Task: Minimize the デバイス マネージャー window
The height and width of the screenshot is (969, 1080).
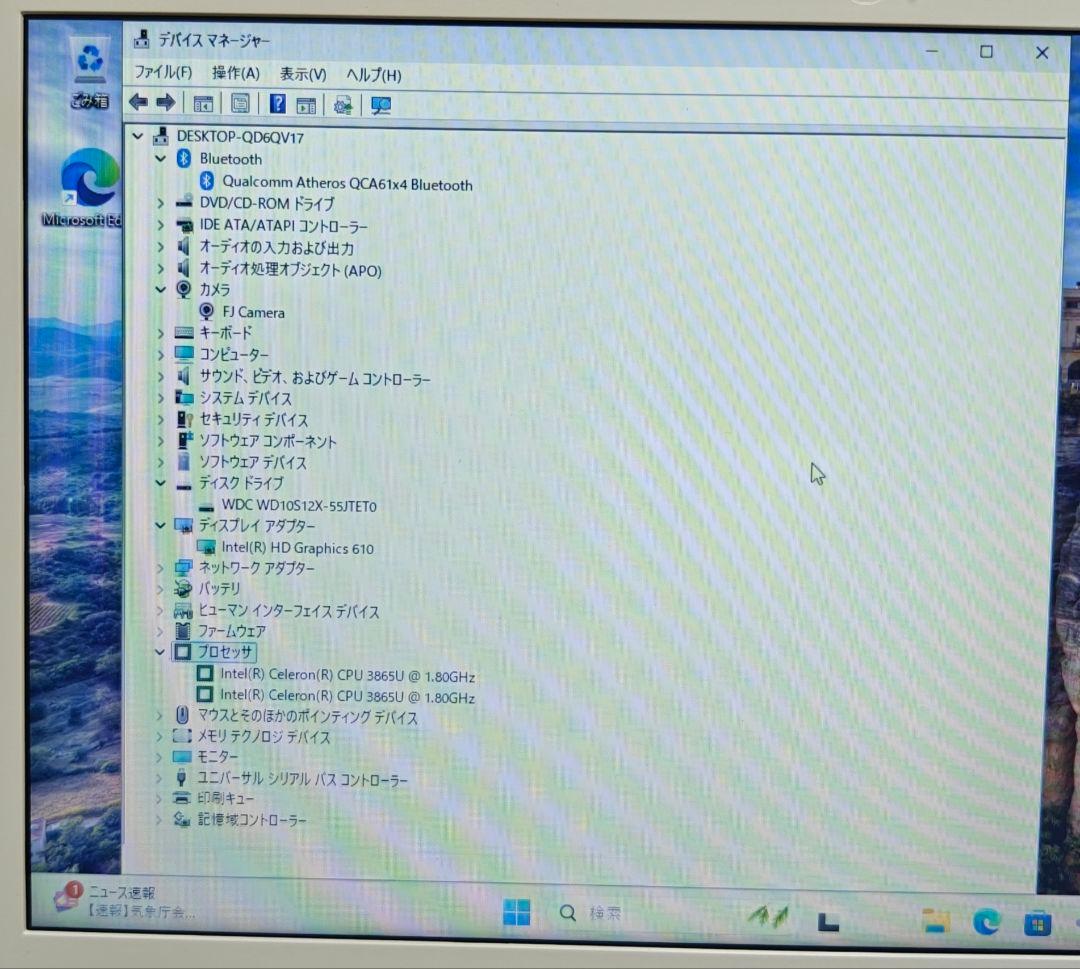Action: [x=931, y=51]
